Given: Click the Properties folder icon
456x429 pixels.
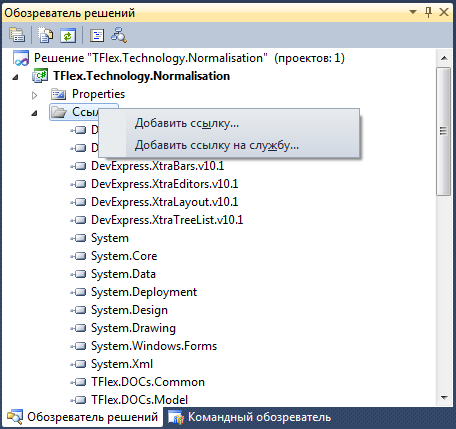Looking at the screenshot, I should pyautogui.click(x=58, y=94).
